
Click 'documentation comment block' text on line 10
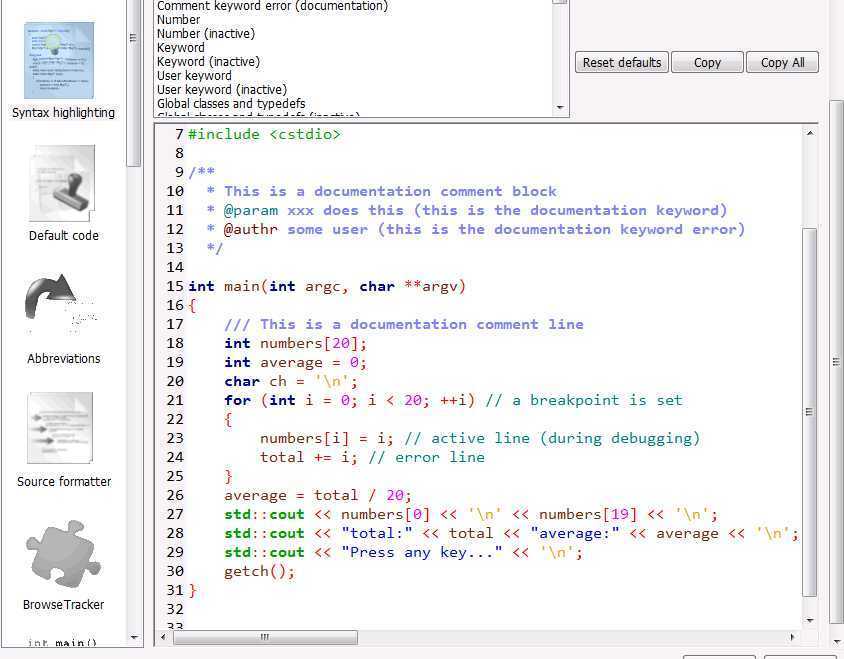coord(435,191)
